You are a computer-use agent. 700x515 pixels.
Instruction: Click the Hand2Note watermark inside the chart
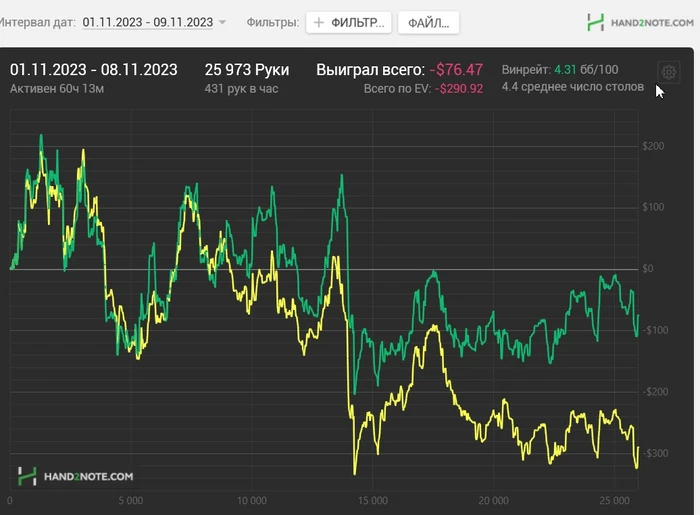tap(75, 476)
